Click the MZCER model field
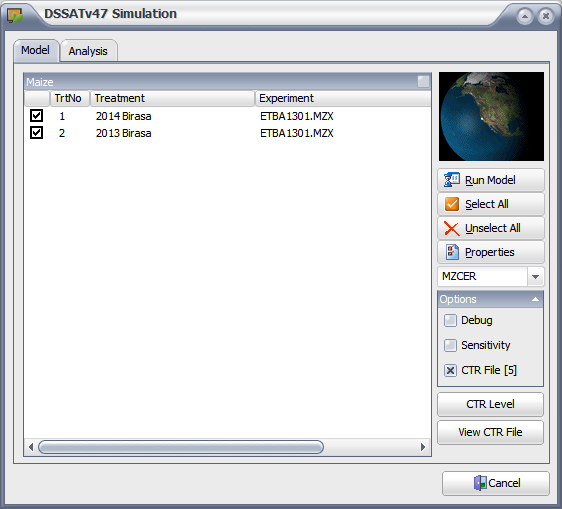562x509 pixels. pos(482,276)
